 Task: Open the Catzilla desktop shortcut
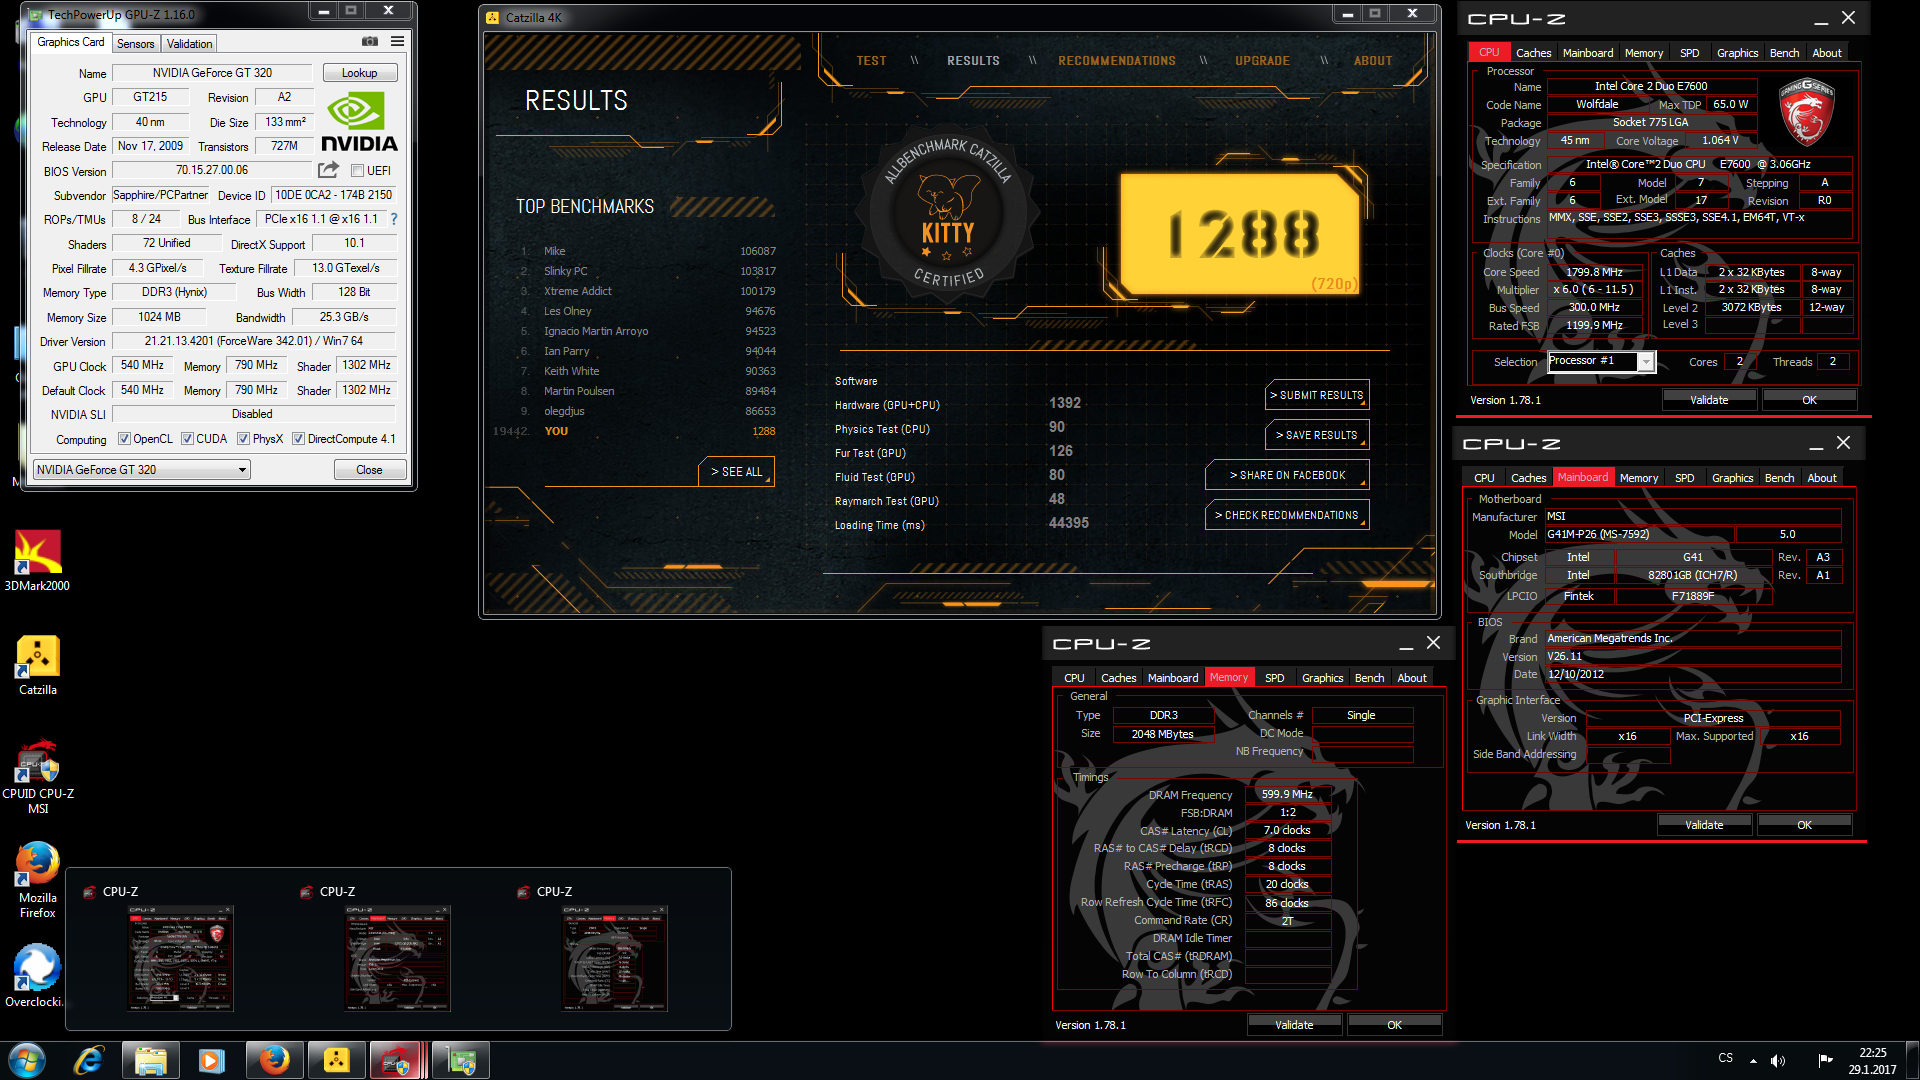[x=37, y=666]
